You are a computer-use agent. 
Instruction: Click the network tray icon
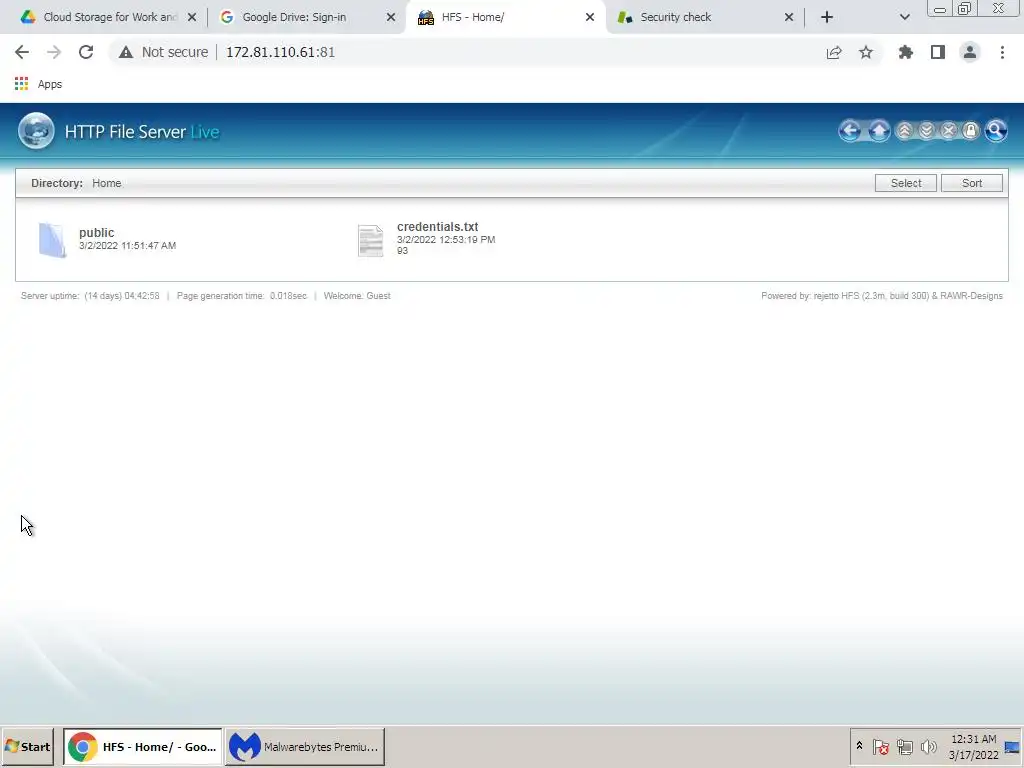coord(904,746)
